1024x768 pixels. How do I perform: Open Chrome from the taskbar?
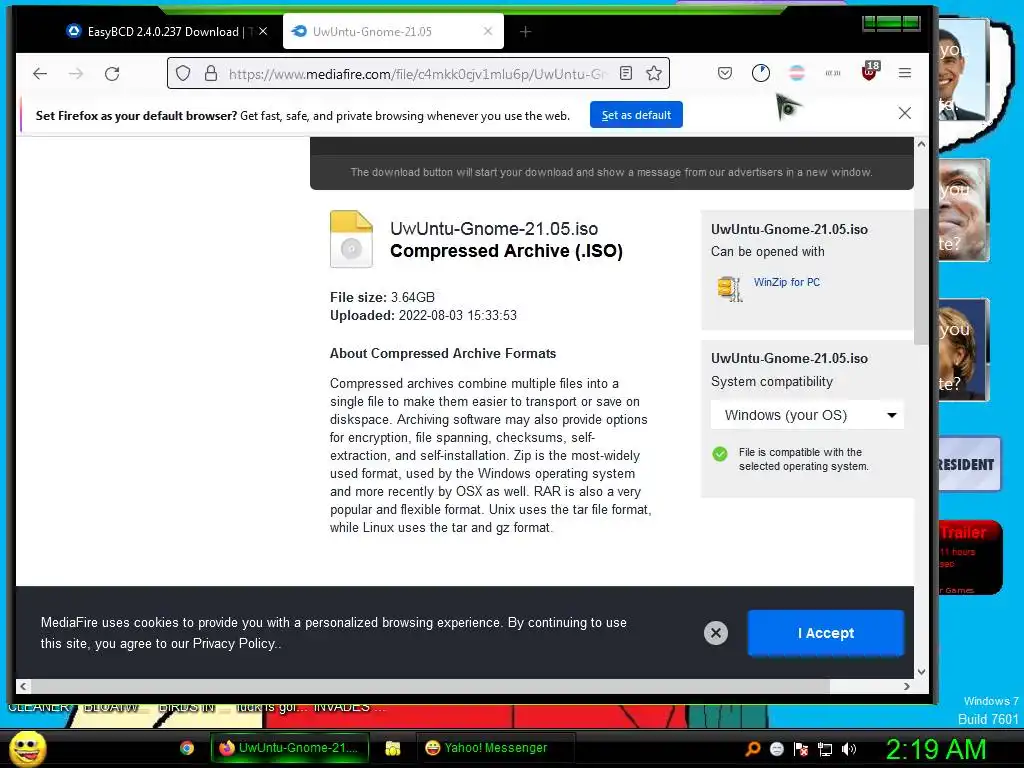coord(187,748)
